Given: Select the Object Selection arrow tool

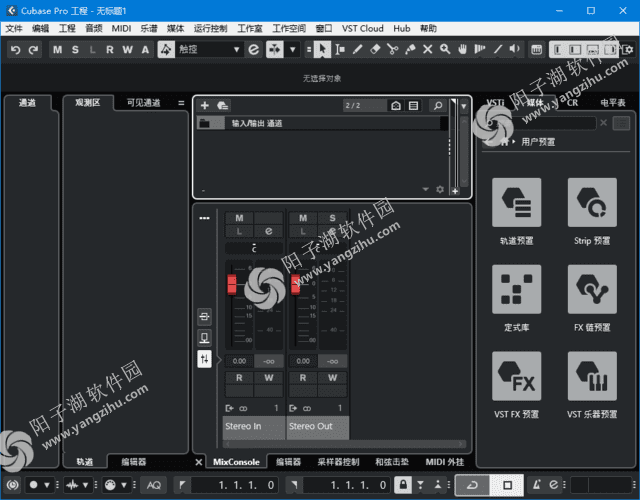Looking at the screenshot, I should [322, 49].
